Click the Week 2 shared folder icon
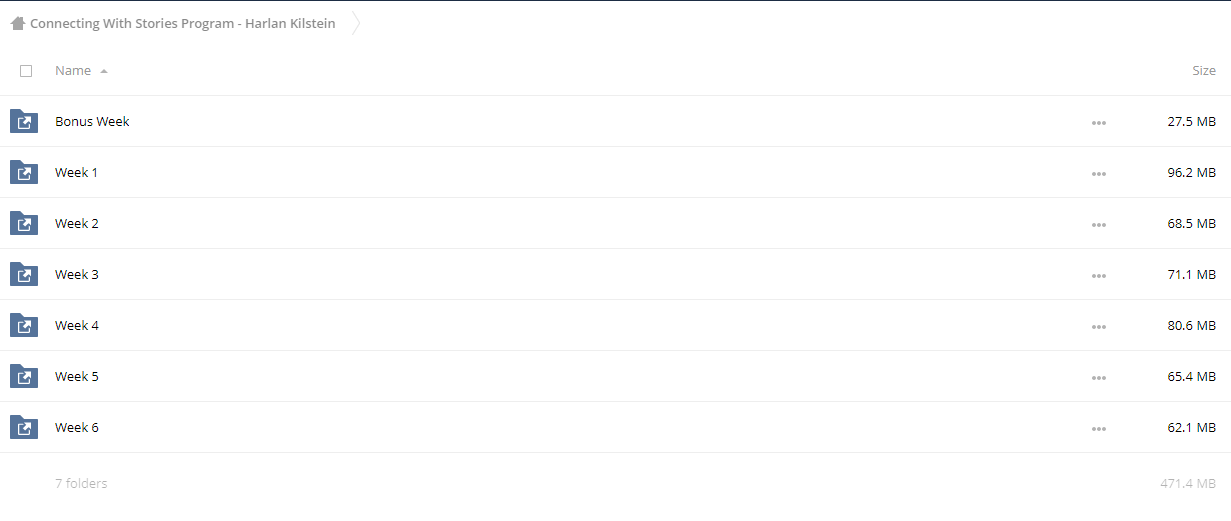Image resolution: width=1231 pixels, height=521 pixels. tap(24, 223)
